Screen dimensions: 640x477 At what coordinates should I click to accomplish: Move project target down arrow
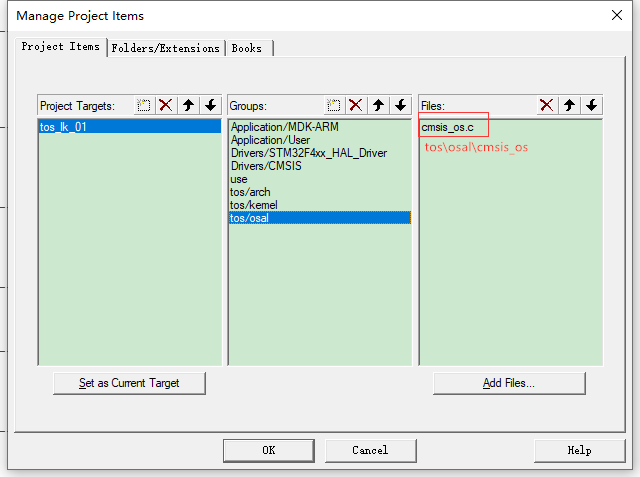point(211,105)
